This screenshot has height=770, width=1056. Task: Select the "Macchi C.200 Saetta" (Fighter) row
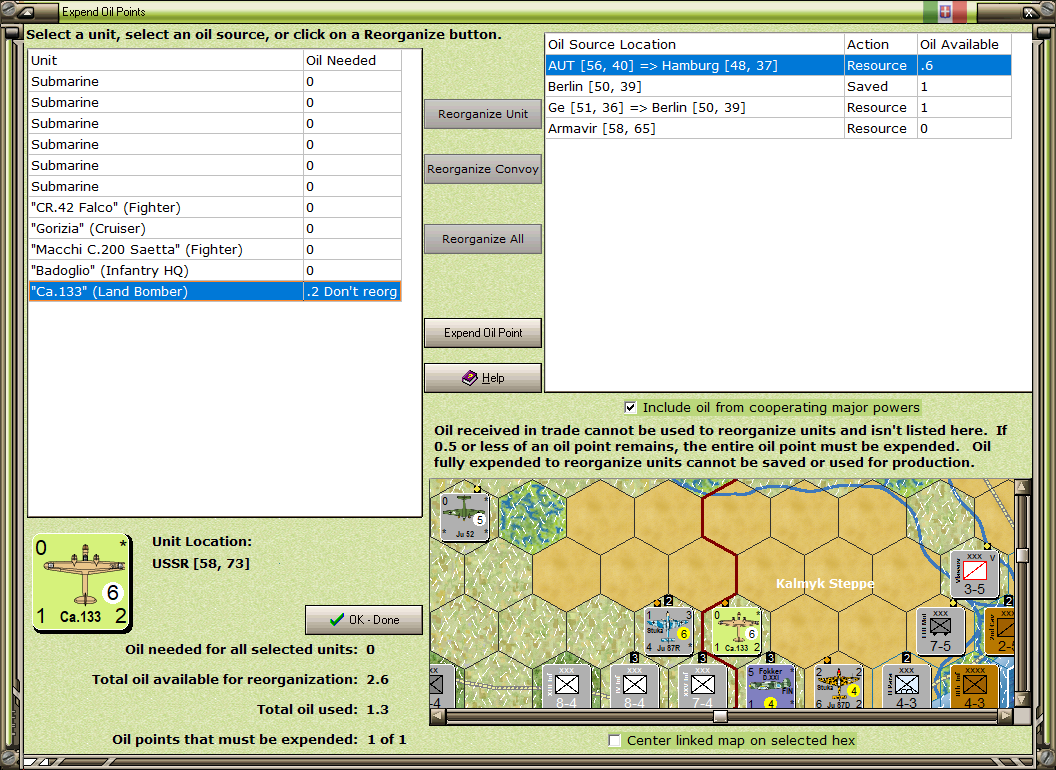(215, 249)
